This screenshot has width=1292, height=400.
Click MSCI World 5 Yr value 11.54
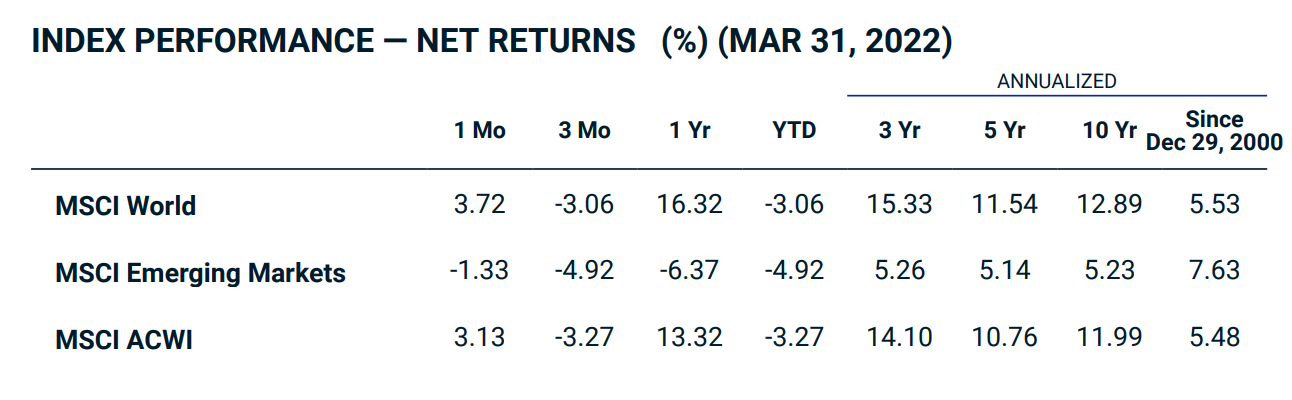click(x=1004, y=205)
